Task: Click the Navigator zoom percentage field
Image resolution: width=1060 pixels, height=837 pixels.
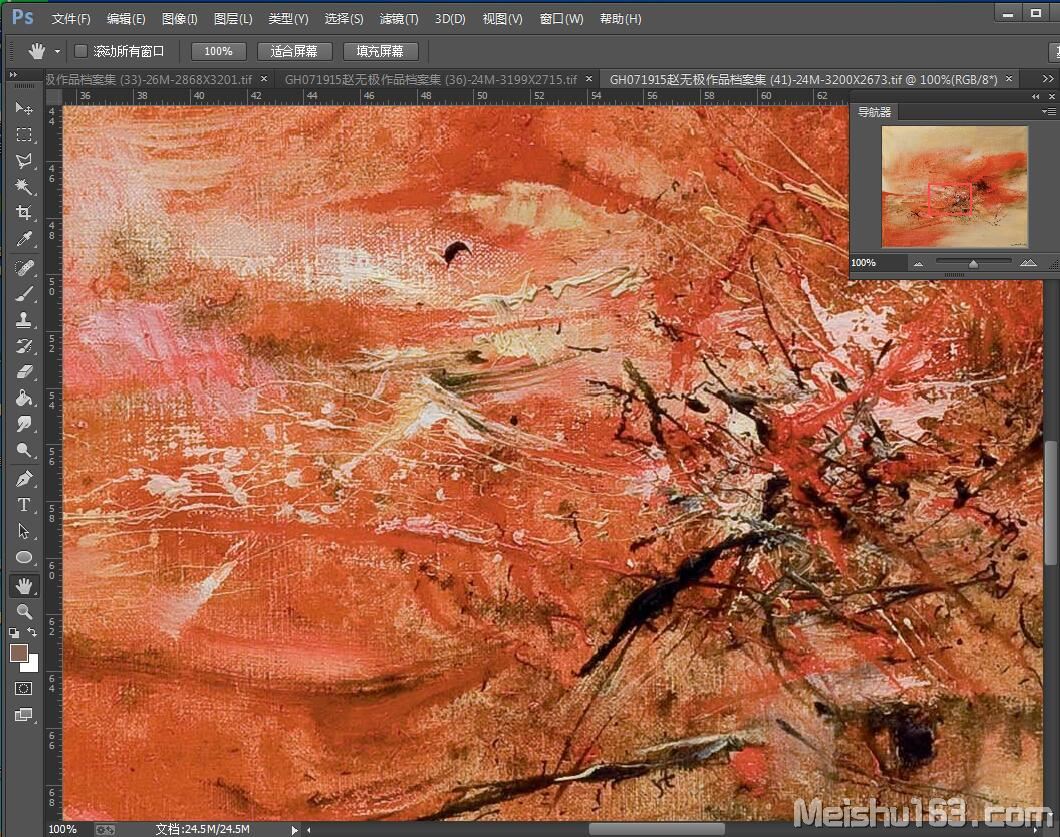Action: click(x=876, y=263)
